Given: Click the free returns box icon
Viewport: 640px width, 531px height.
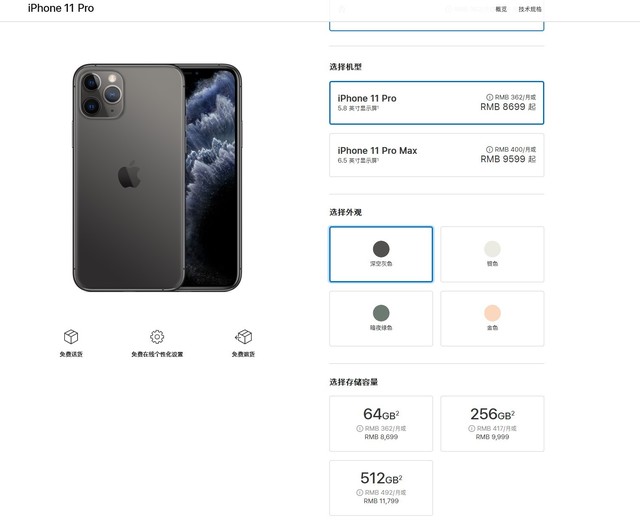Looking at the screenshot, I should tap(243, 337).
